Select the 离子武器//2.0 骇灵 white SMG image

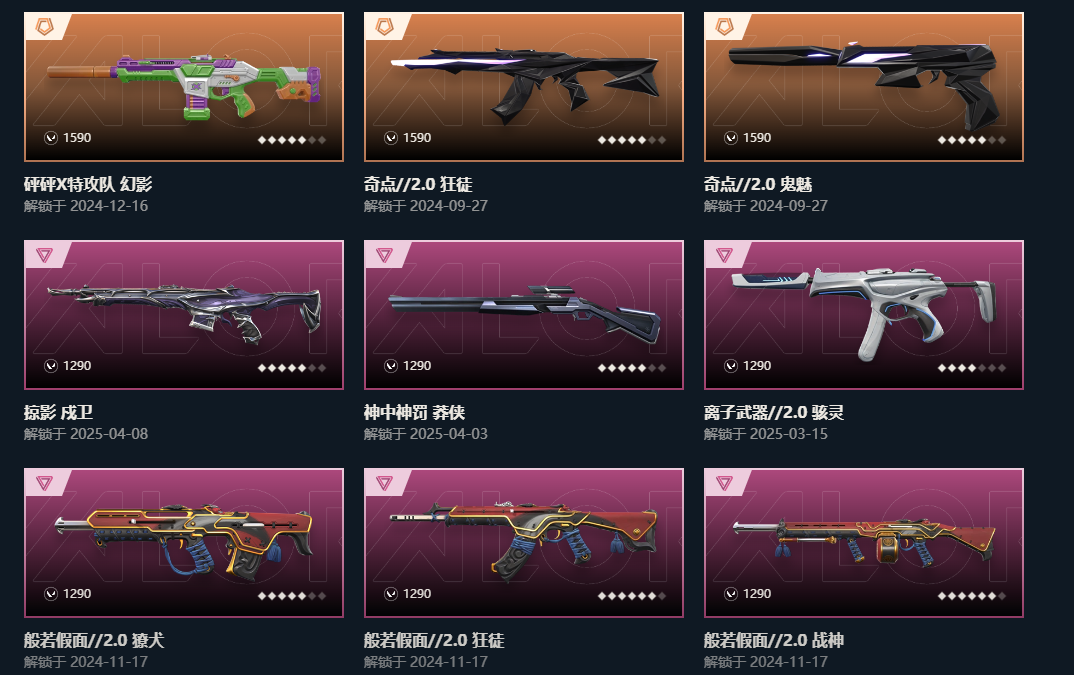click(863, 312)
